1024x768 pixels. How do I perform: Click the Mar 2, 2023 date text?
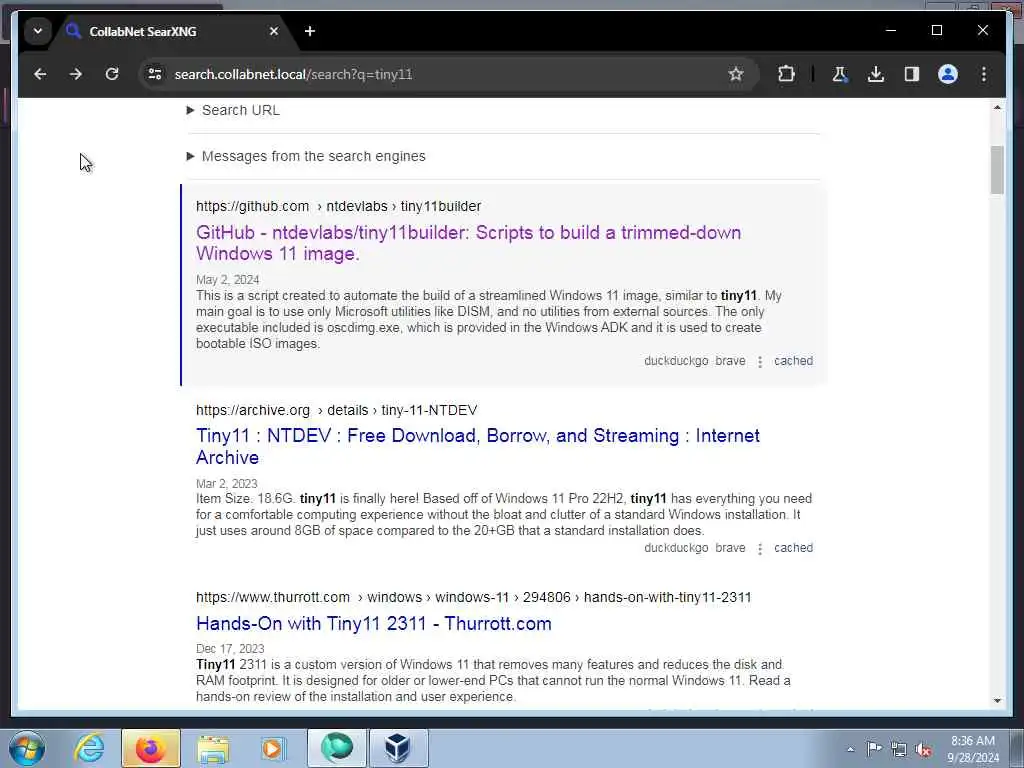click(x=227, y=483)
